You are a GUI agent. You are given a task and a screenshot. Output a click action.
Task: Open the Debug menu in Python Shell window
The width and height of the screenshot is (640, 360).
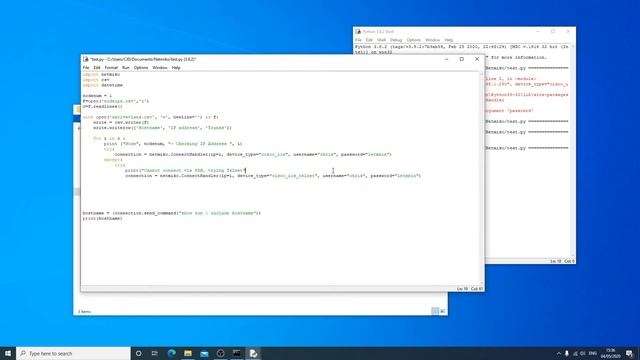(x=396, y=40)
